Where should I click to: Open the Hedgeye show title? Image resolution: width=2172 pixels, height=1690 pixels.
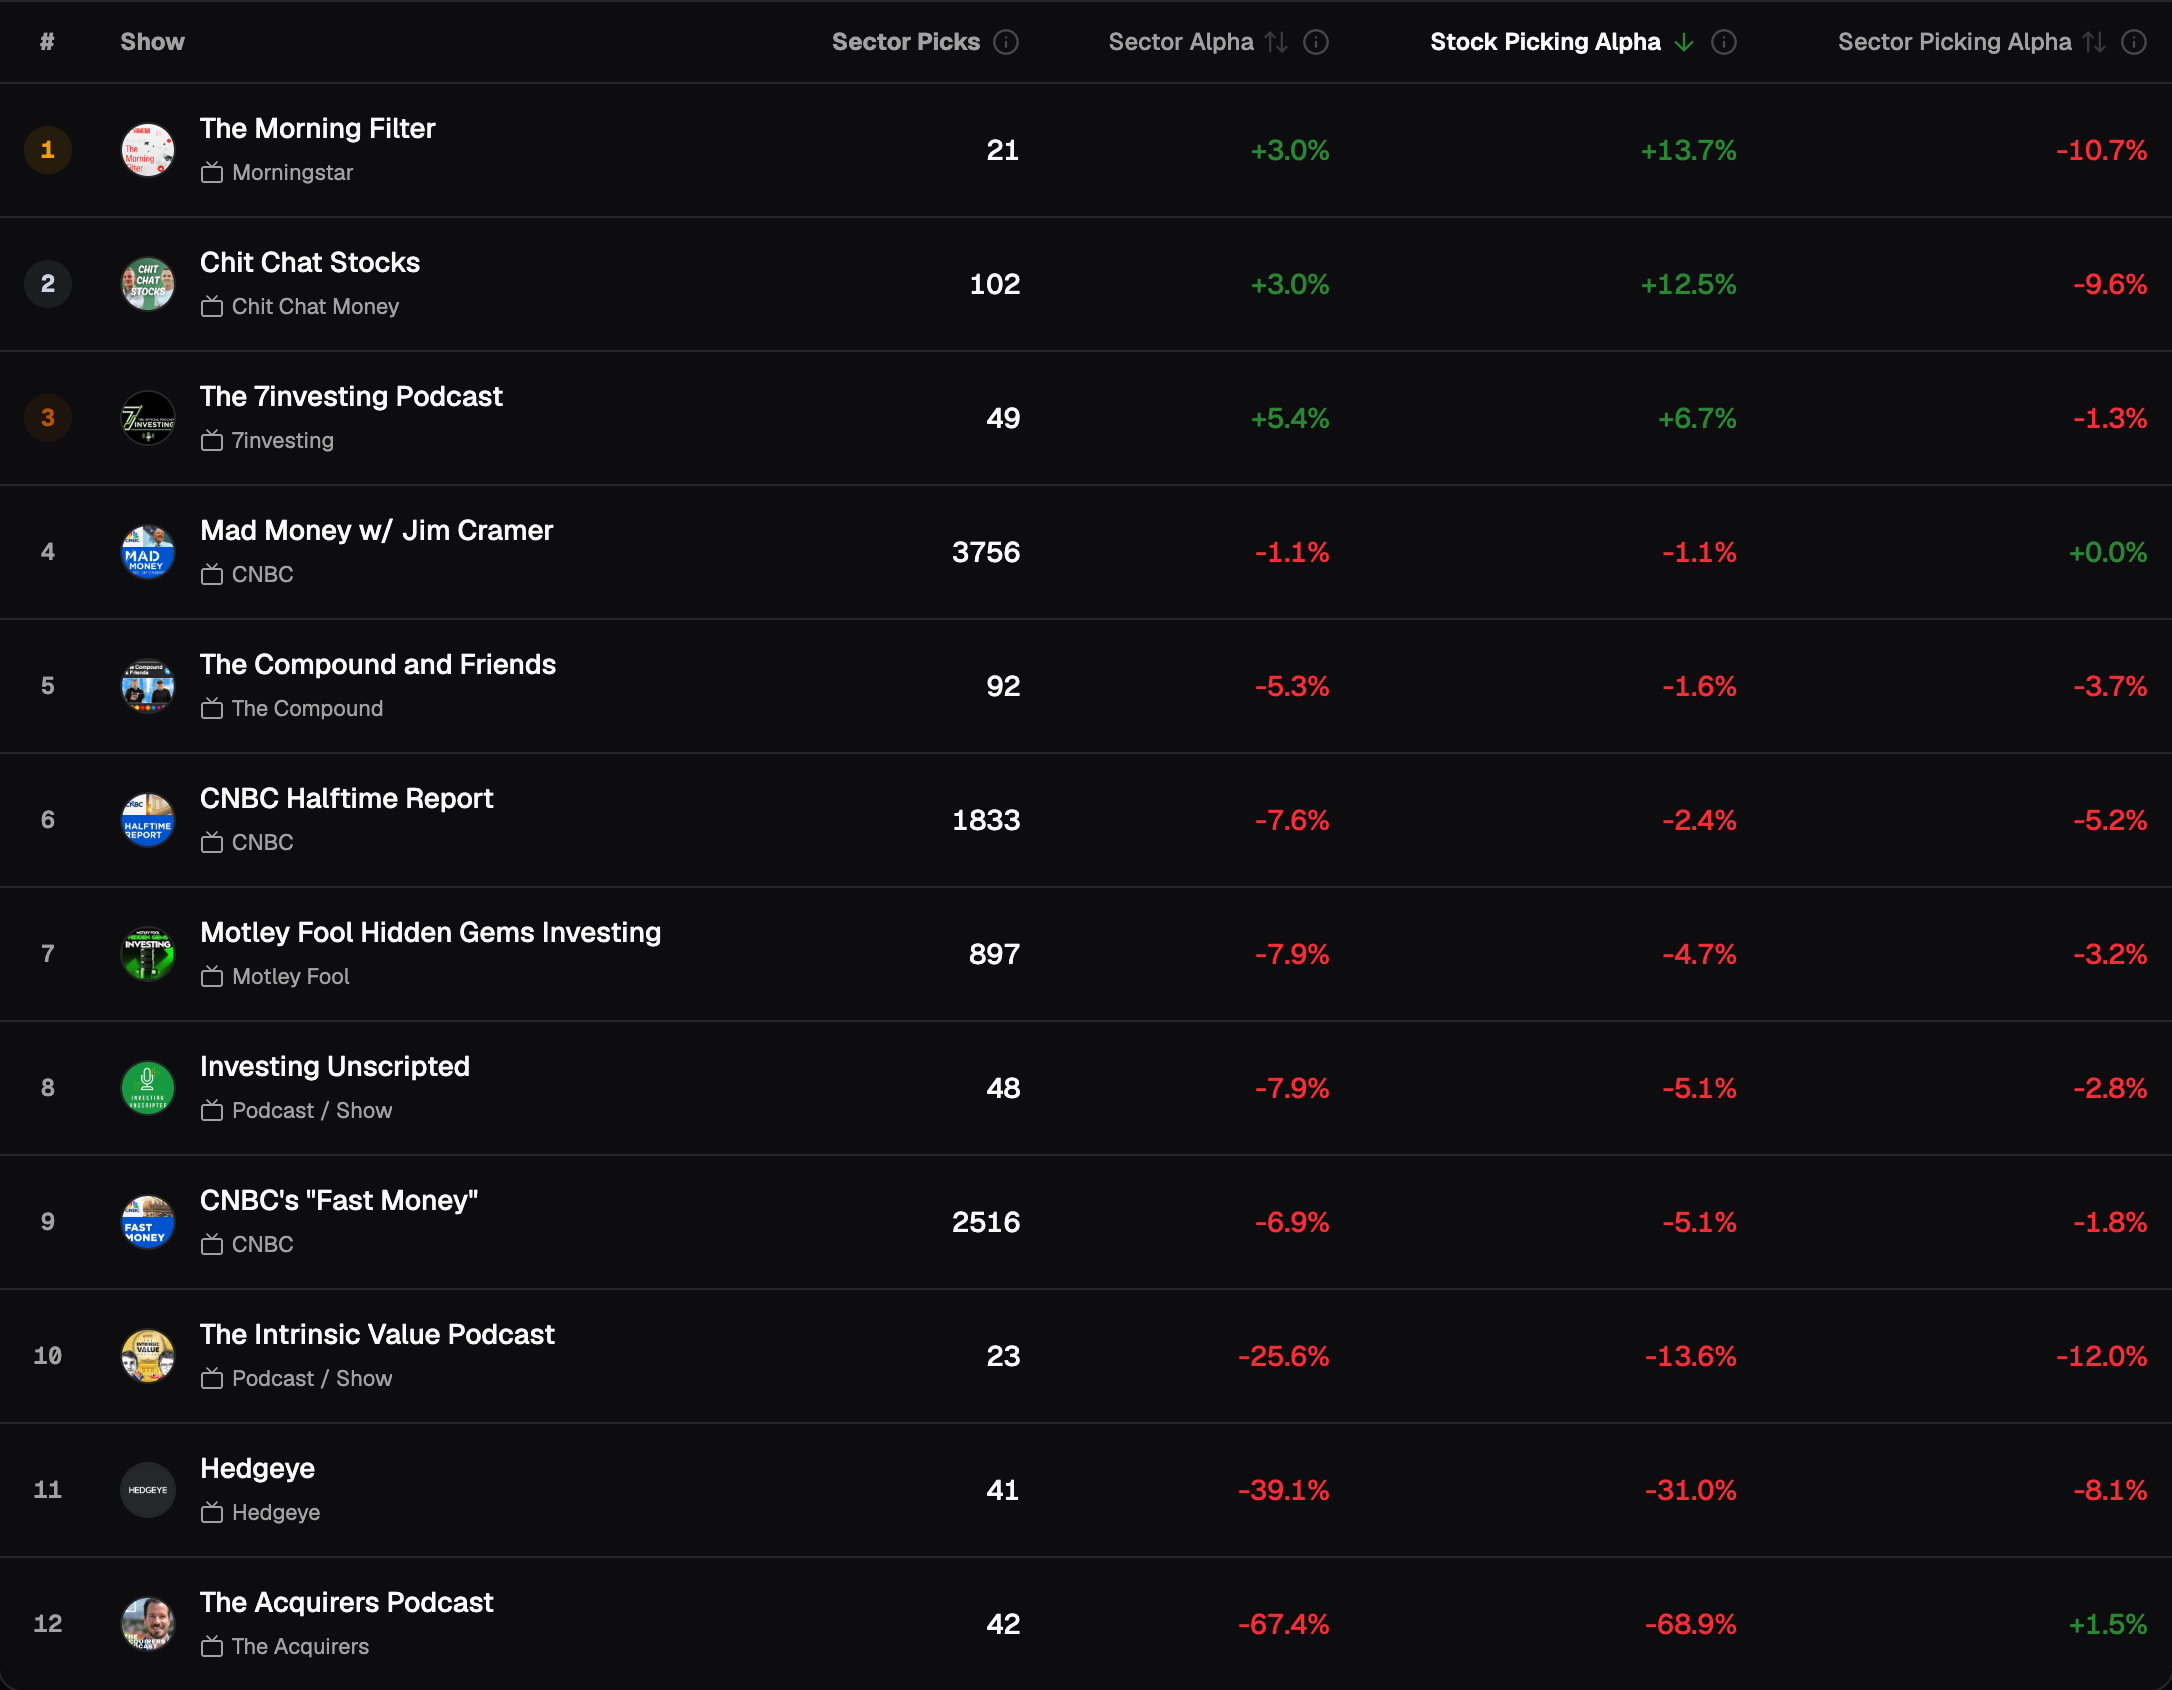point(257,1468)
